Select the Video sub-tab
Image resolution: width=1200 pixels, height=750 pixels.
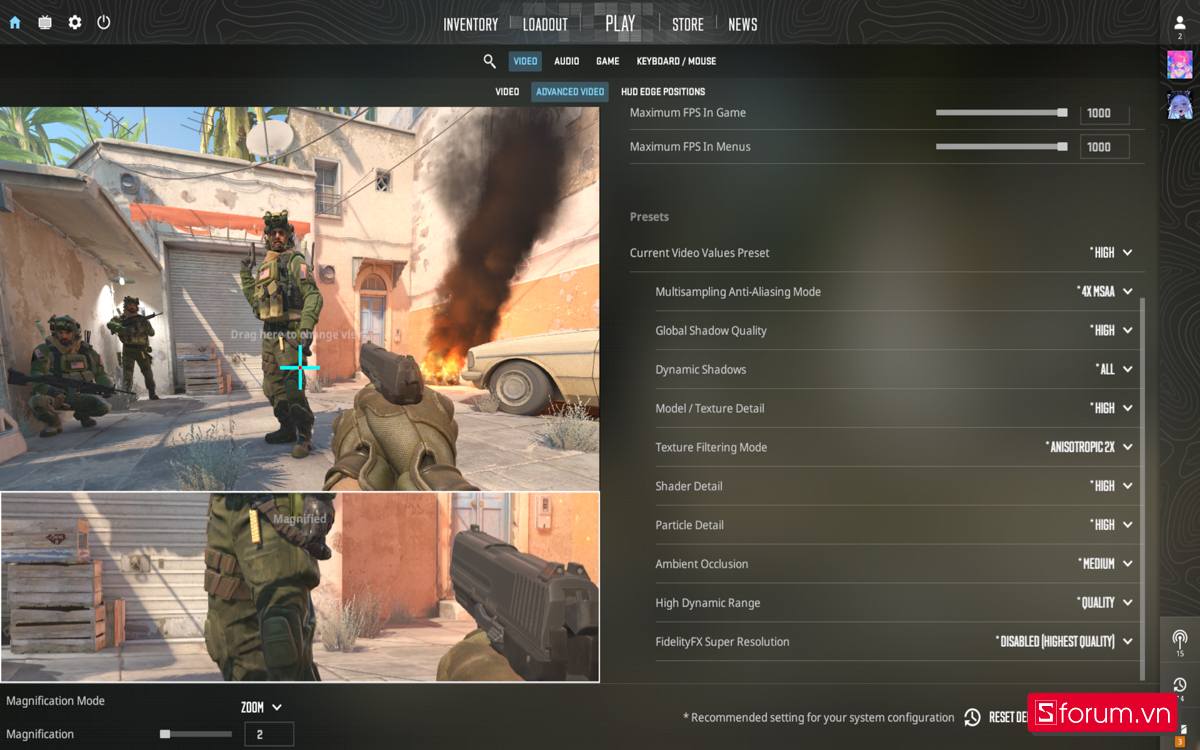pos(507,91)
